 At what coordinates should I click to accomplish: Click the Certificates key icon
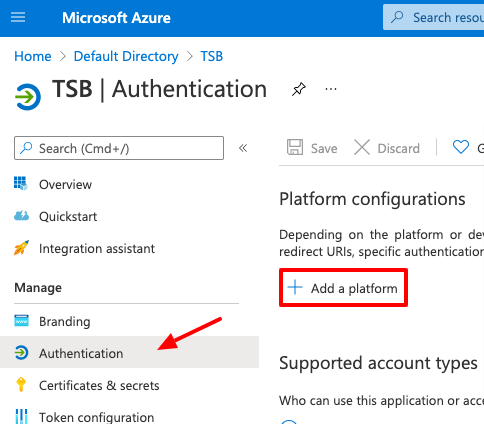21,385
